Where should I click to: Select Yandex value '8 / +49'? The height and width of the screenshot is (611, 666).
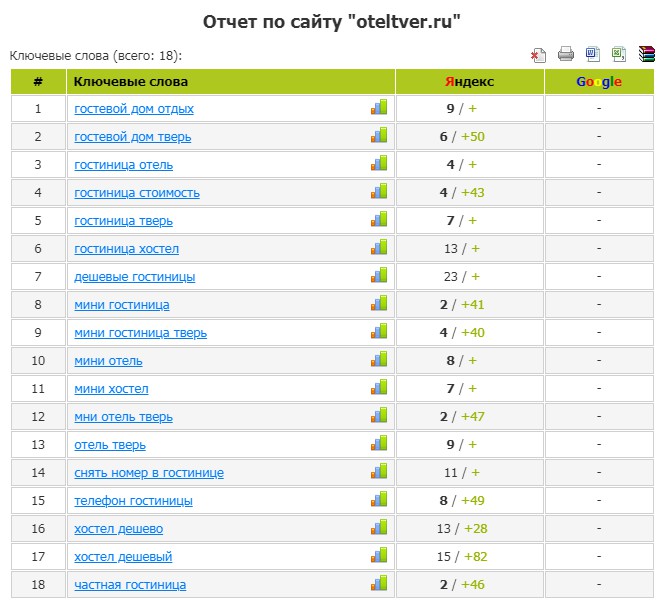(x=462, y=501)
